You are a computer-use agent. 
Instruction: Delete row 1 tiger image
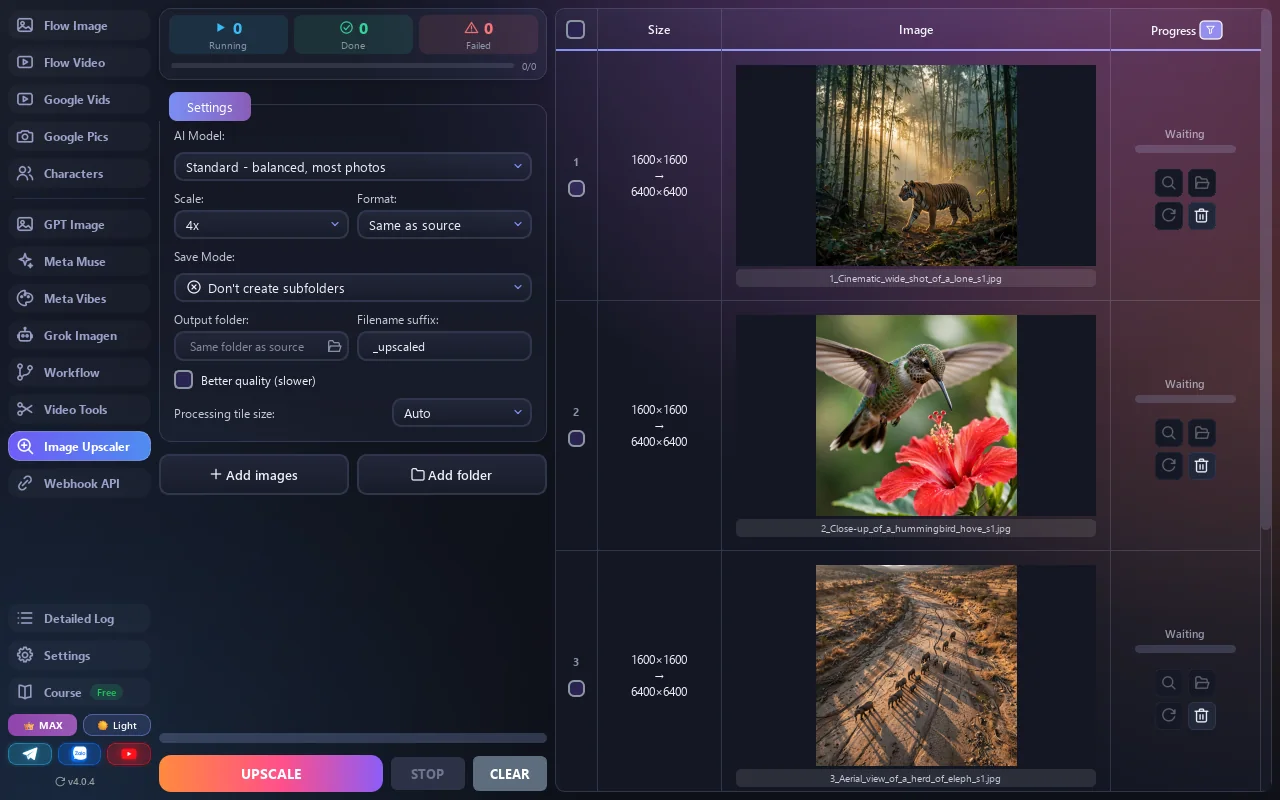pyautogui.click(x=1202, y=215)
